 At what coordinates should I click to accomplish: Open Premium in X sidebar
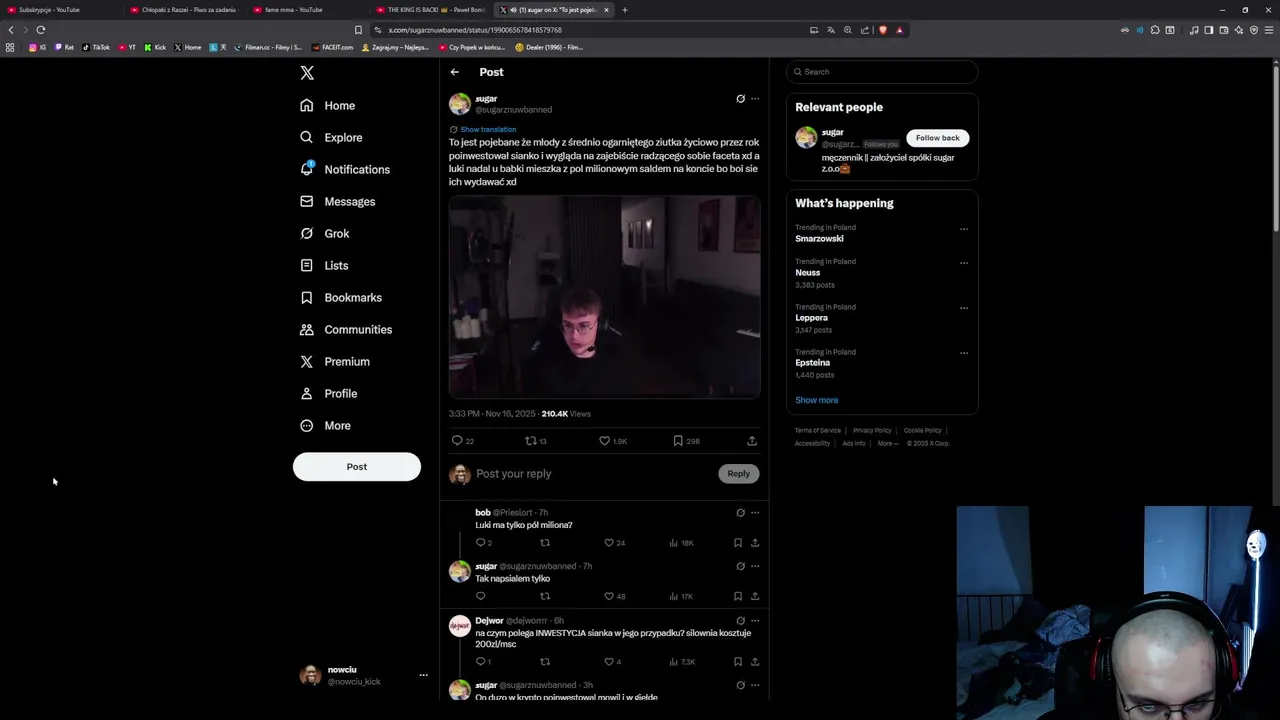(x=335, y=362)
